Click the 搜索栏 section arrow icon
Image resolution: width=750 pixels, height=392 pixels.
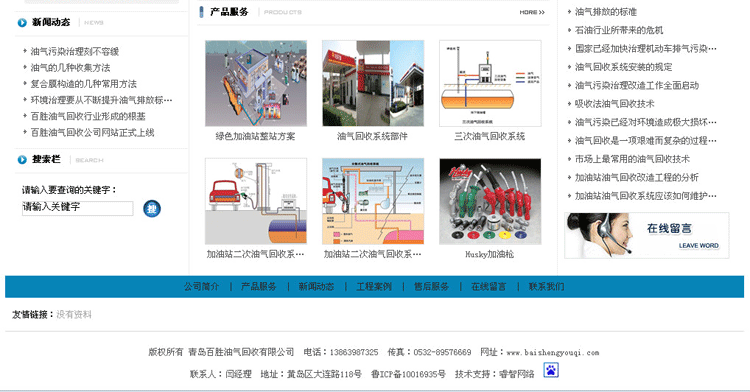point(22,160)
